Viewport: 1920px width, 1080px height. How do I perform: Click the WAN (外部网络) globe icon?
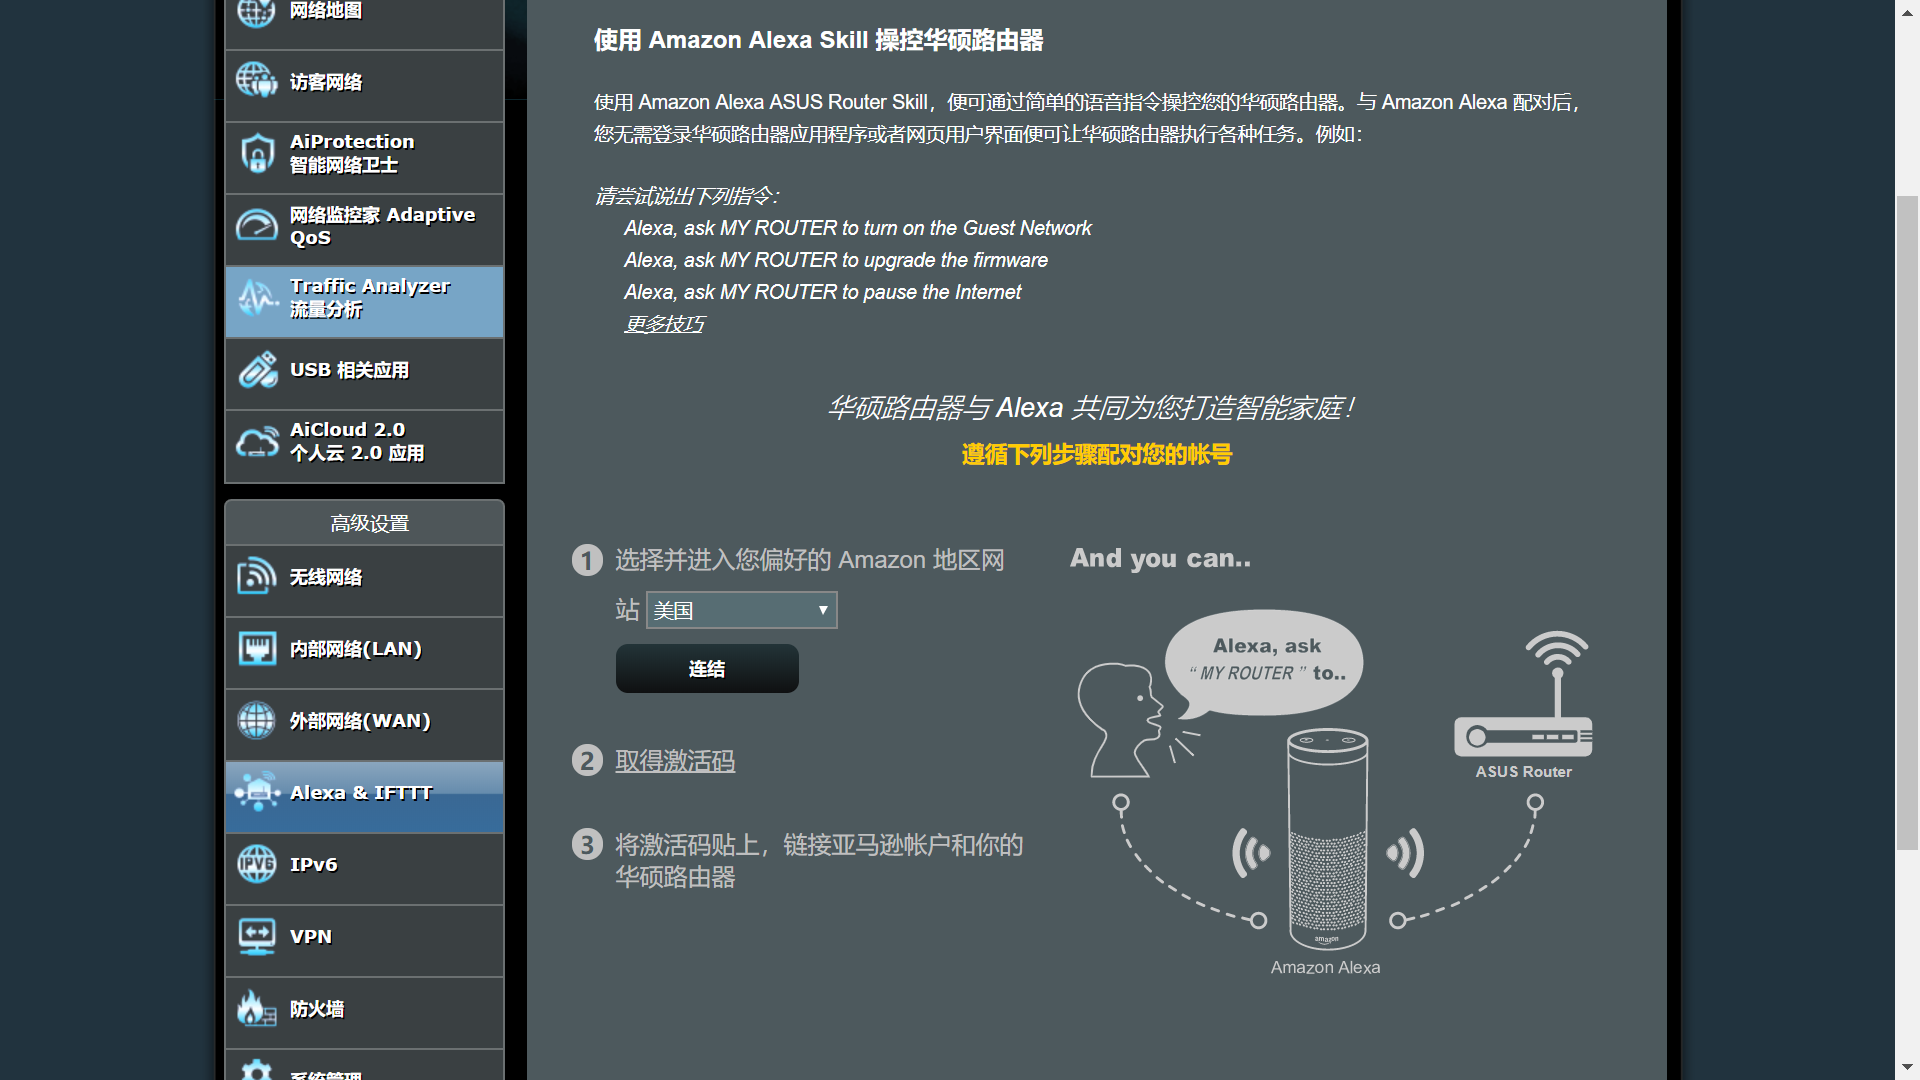click(x=257, y=720)
